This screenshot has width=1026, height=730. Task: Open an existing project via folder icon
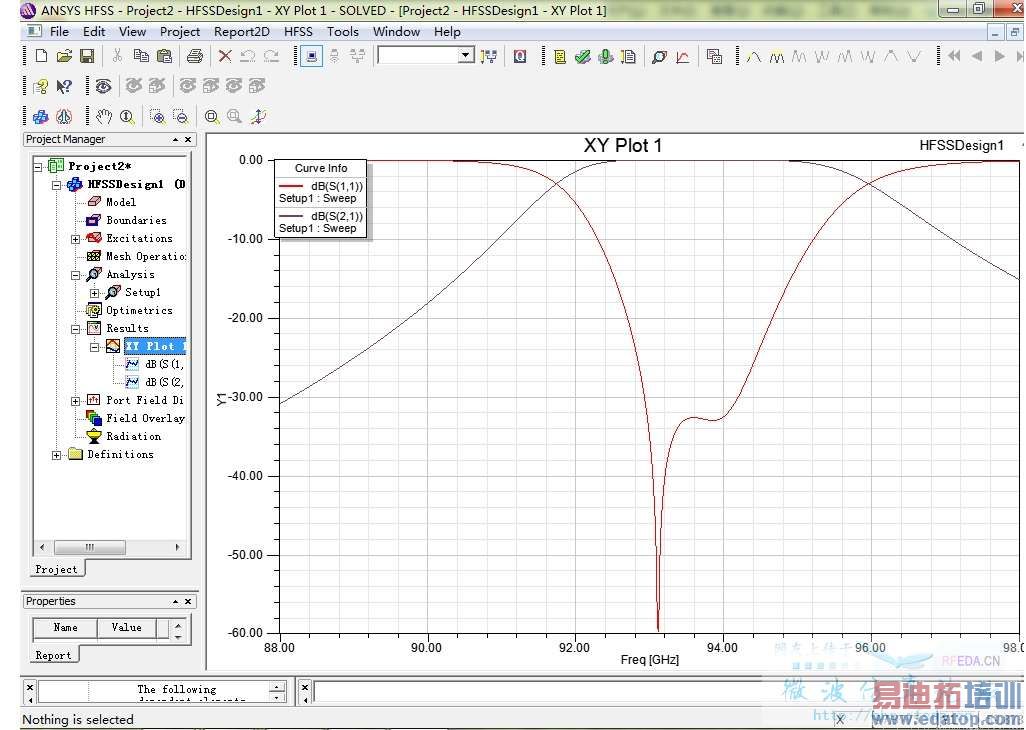click(64, 56)
